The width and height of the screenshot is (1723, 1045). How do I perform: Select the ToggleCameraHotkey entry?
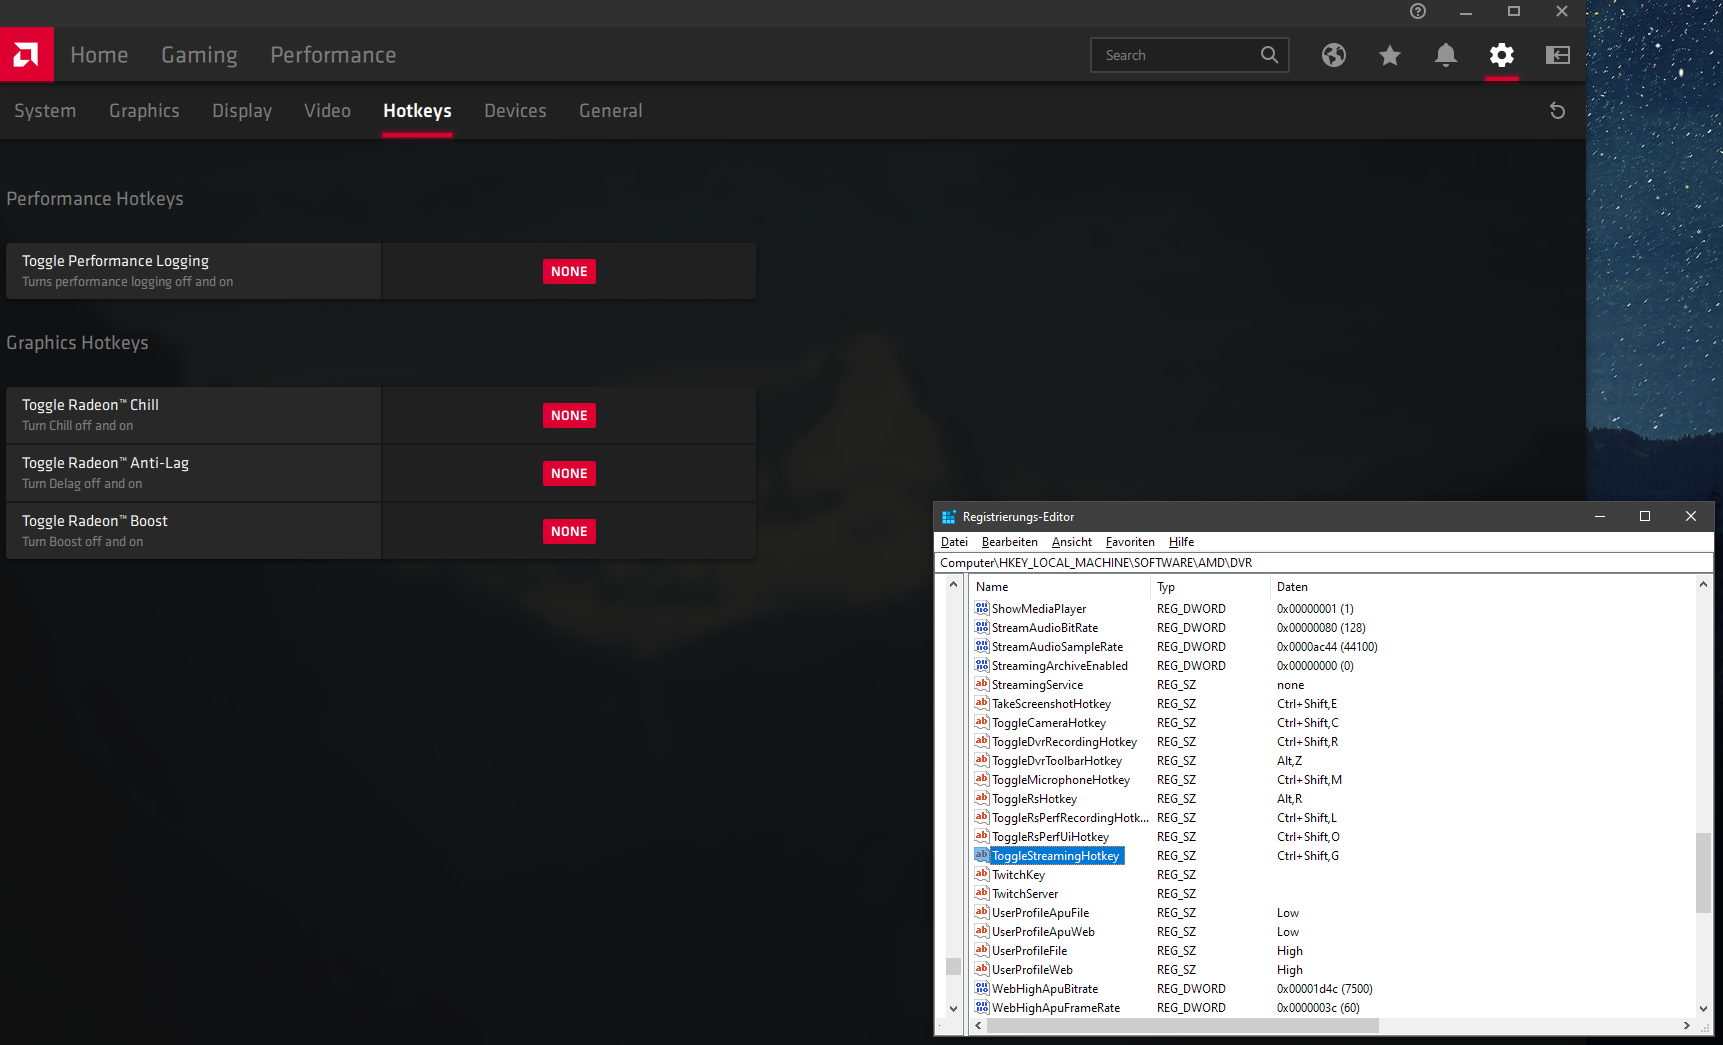coord(1049,723)
